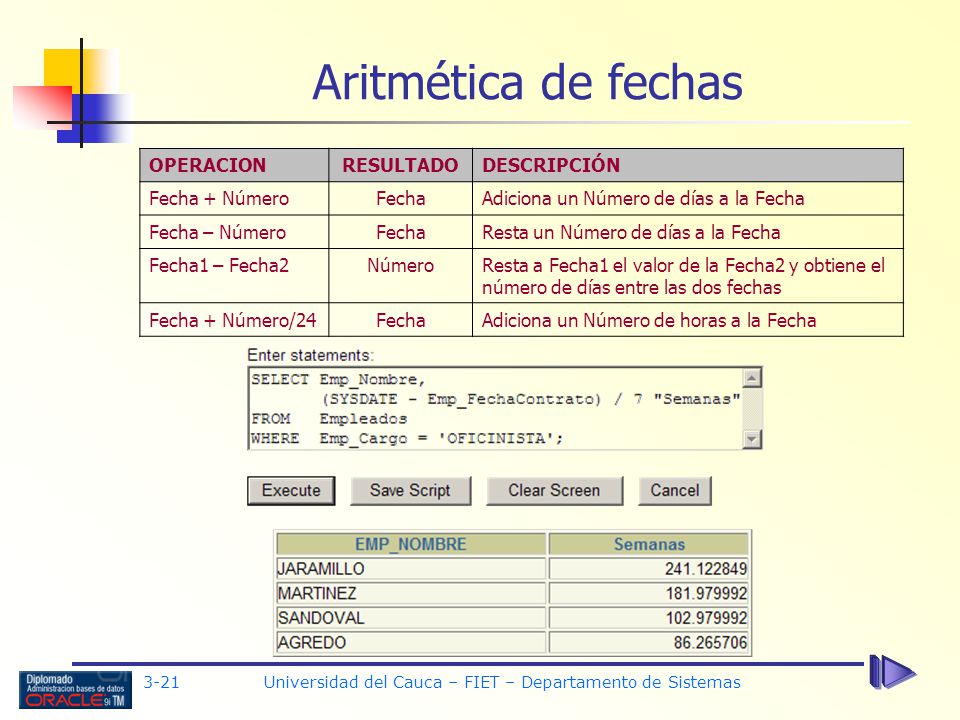Image resolution: width=960 pixels, height=720 pixels.
Task: Click the DESCRIPCIÓN table header
Action: (x=688, y=165)
